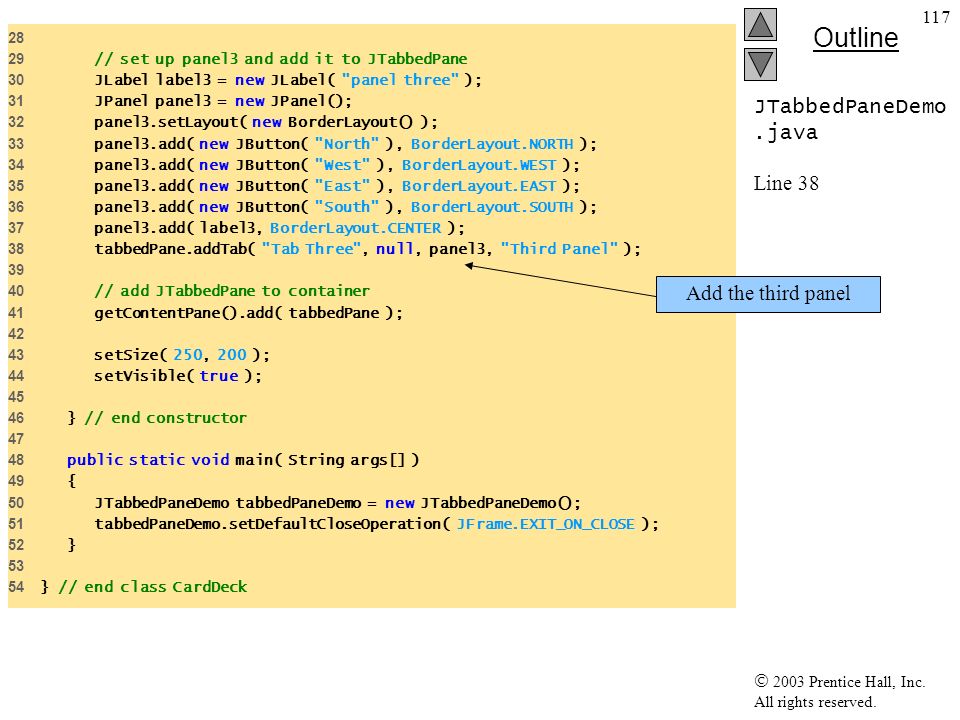The height and width of the screenshot is (720, 960).
Task: Click the string "panel three" on line 30
Action: [x=400, y=80]
